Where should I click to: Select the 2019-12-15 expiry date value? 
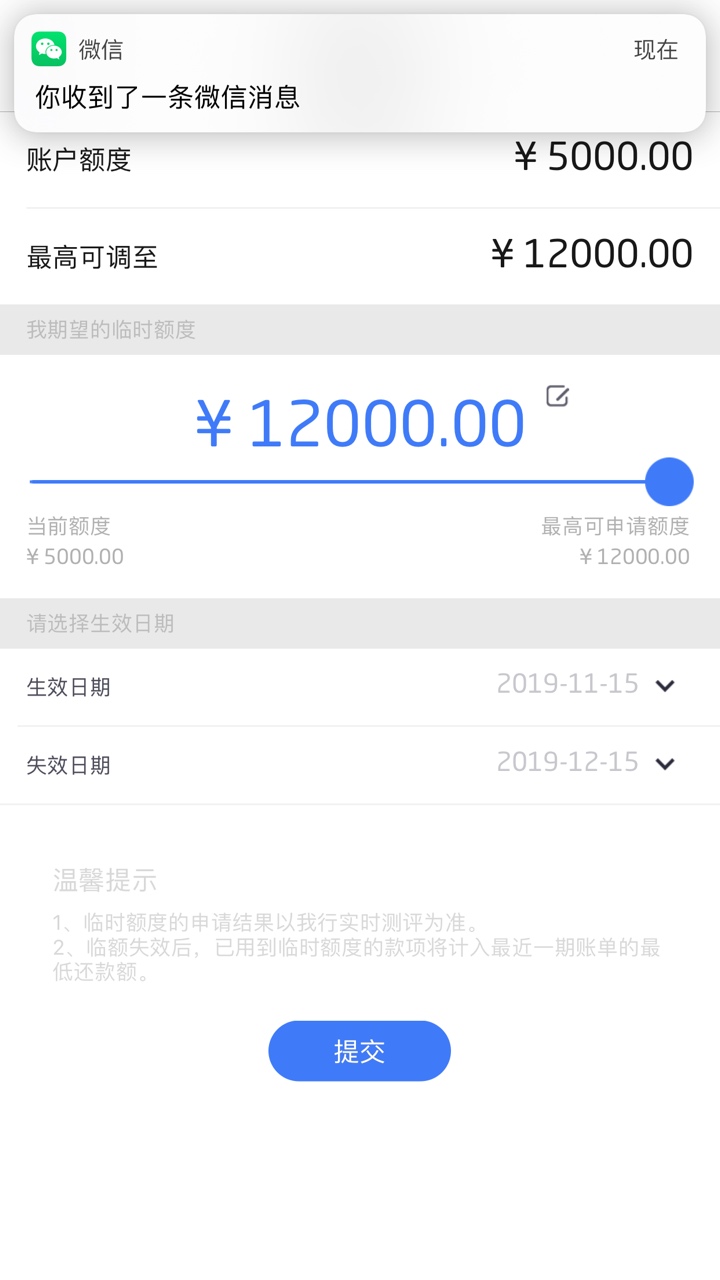(x=567, y=762)
